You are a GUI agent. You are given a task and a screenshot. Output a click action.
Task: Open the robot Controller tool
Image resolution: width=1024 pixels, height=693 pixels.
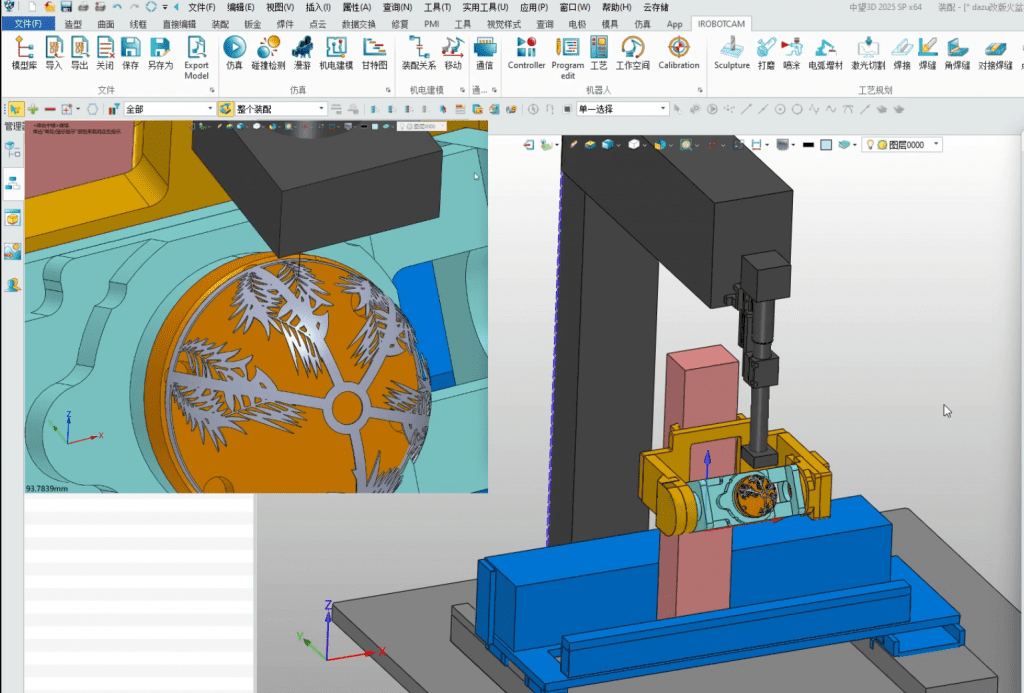pos(526,50)
